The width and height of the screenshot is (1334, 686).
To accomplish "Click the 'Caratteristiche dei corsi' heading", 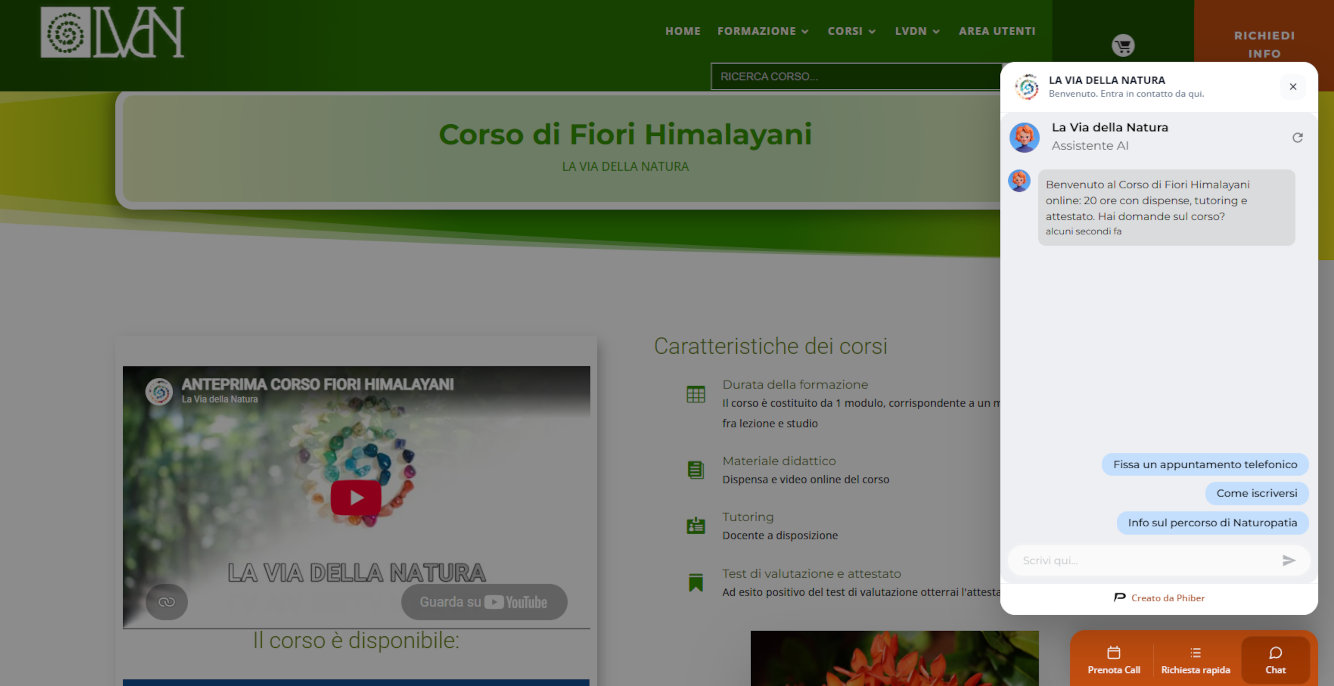I will [x=771, y=346].
